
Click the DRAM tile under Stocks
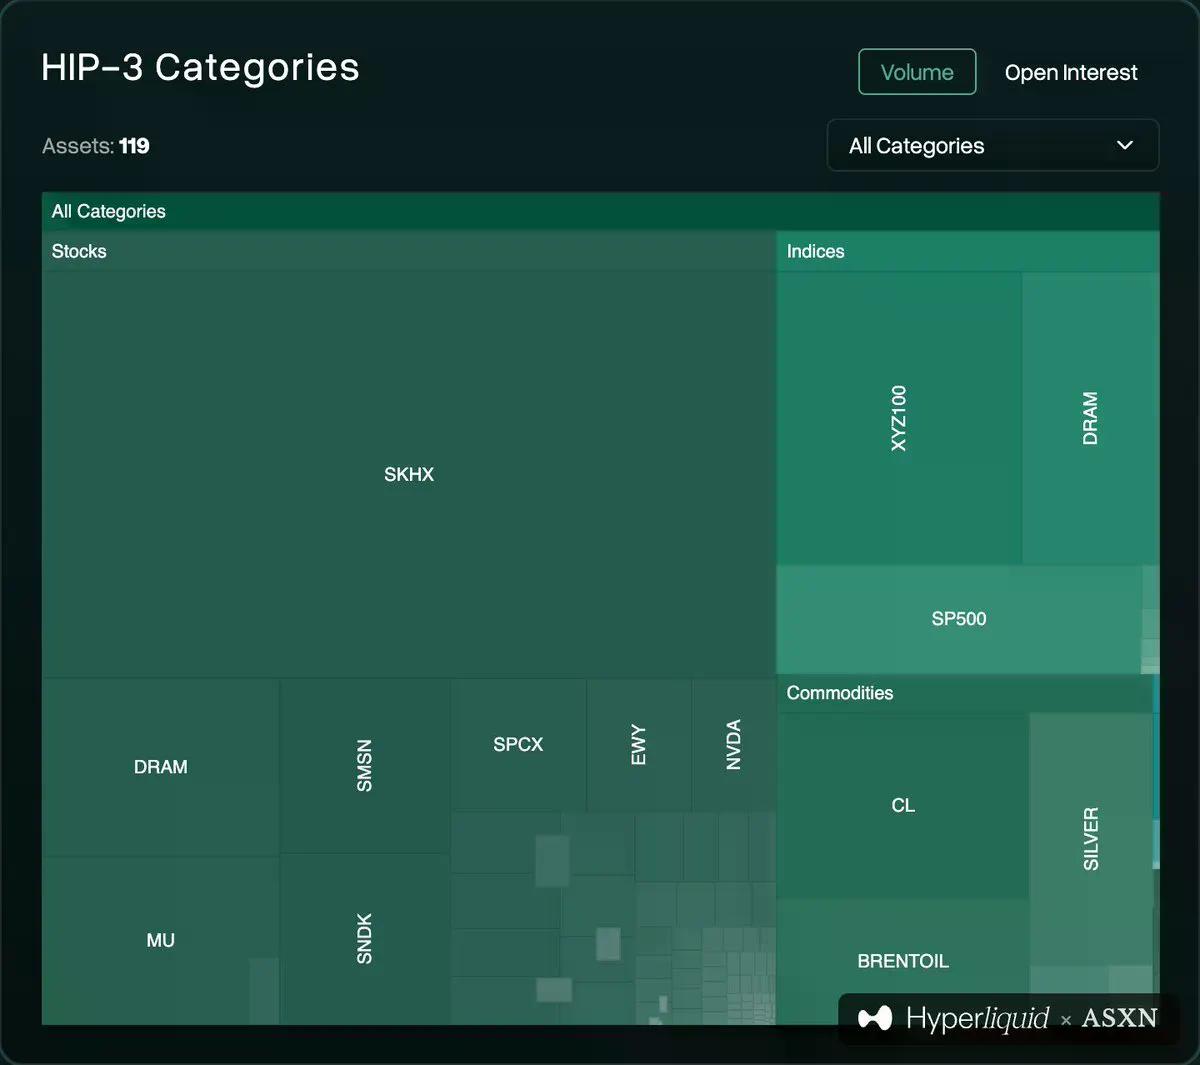click(x=160, y=767)
